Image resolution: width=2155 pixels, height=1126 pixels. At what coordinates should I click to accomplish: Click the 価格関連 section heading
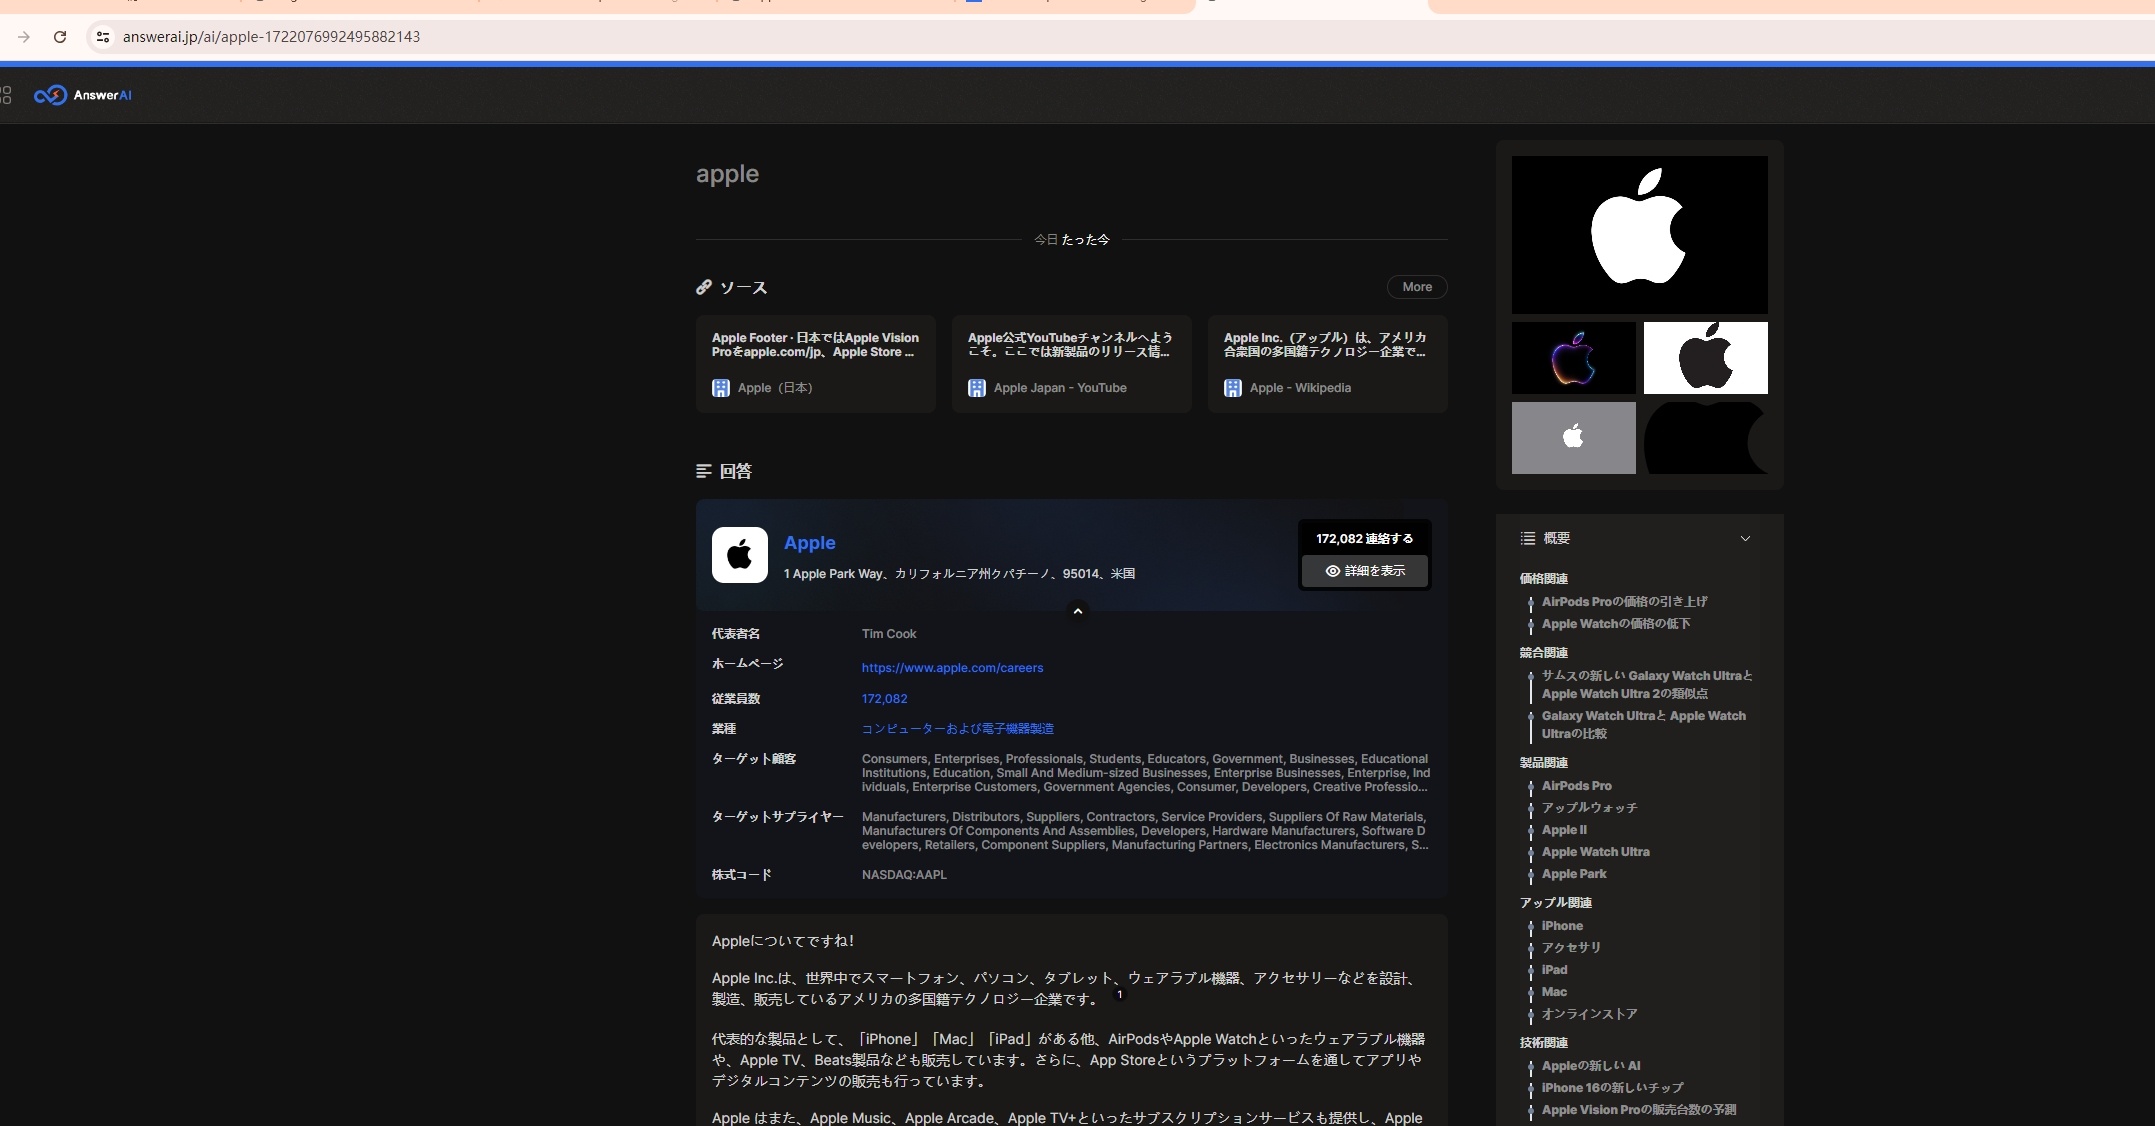(1544, 579)
